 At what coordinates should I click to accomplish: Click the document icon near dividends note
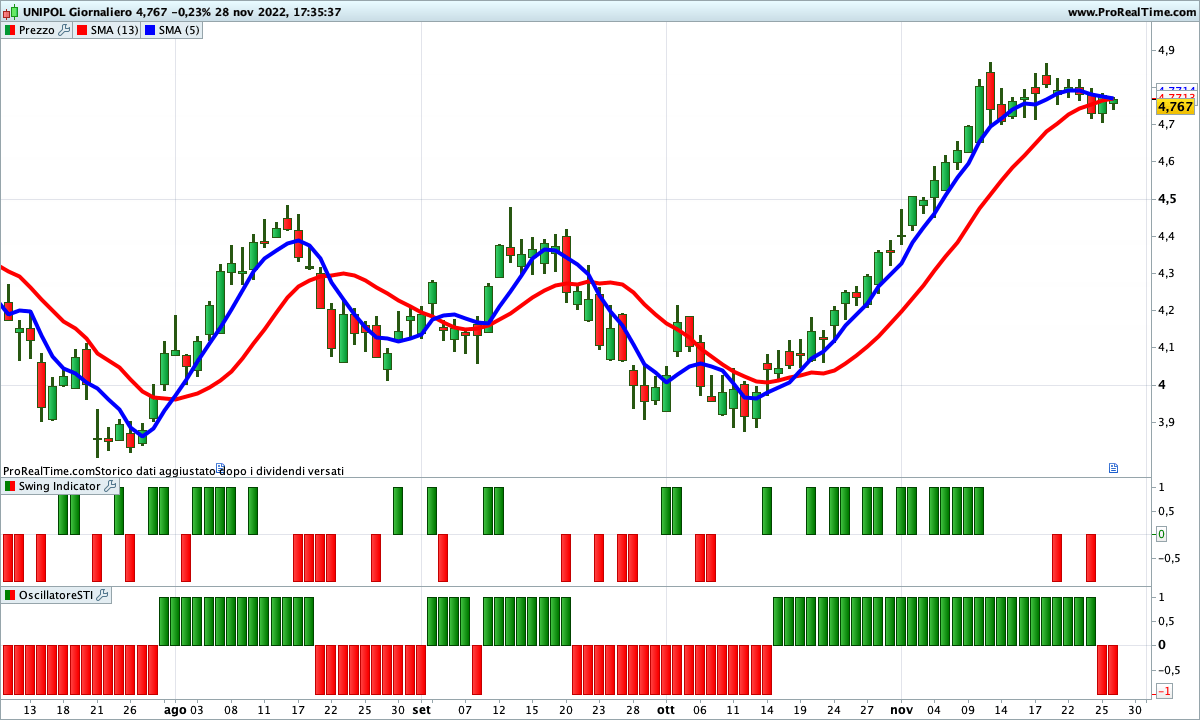pyautogui.click(x=222, y=469)
